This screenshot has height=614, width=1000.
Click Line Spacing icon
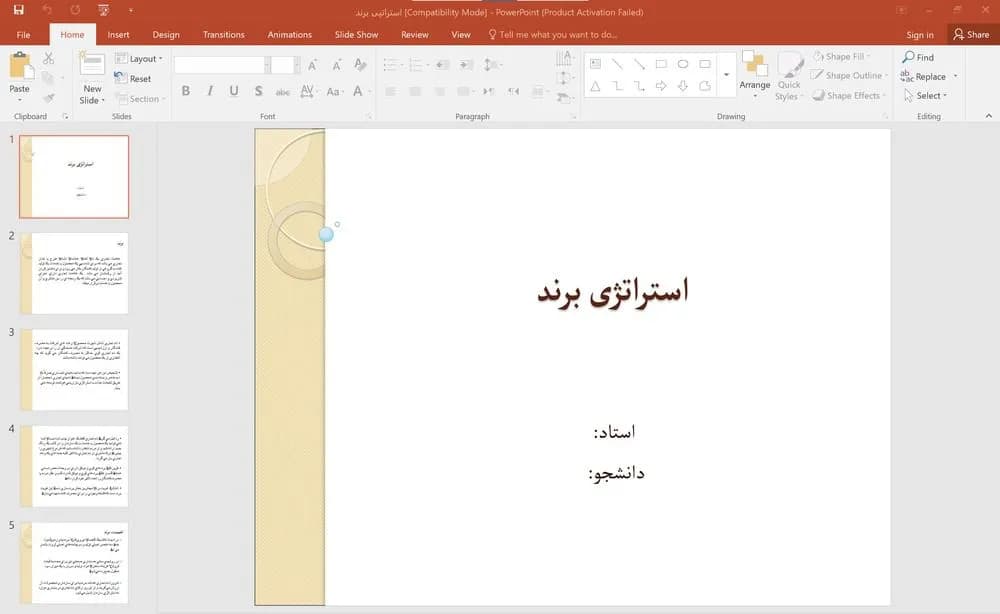[490, 65]
